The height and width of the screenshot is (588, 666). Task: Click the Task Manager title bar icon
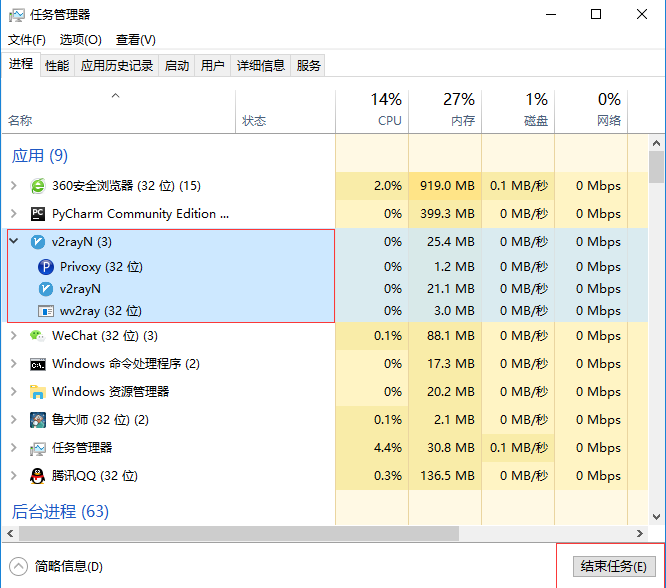[x=17, y=15]
